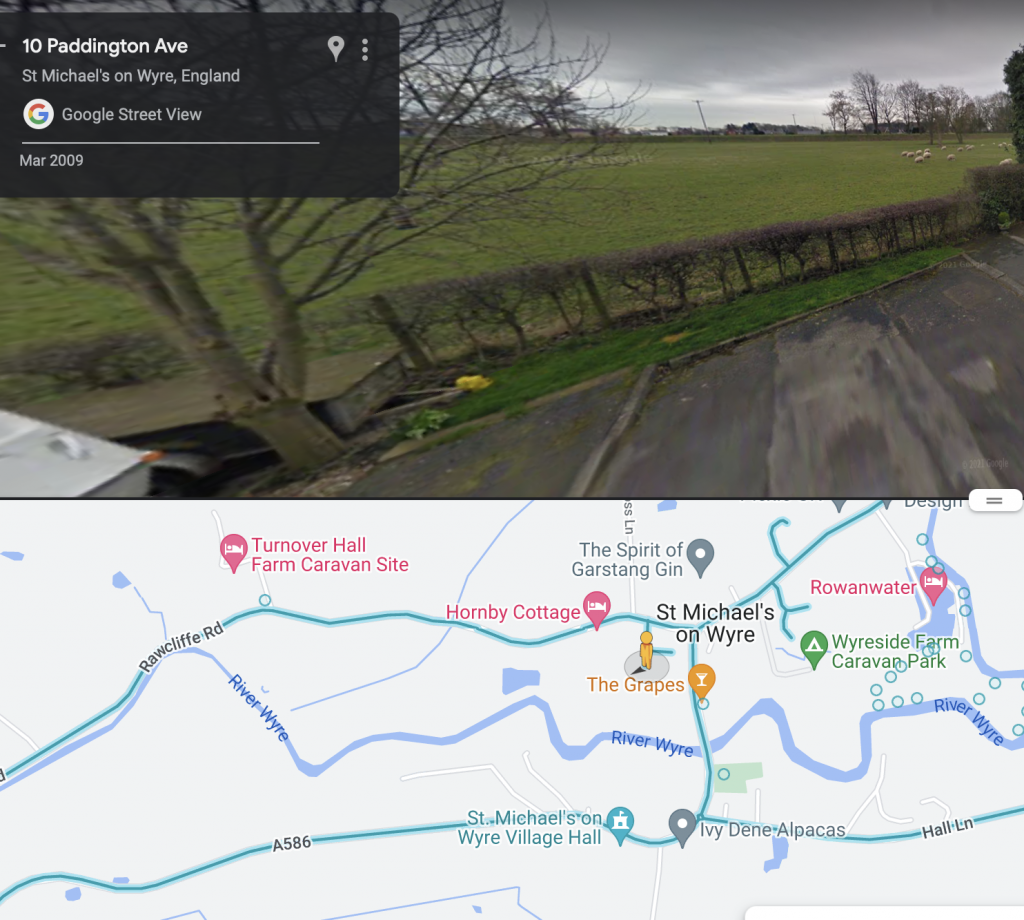The image size is (1024, 920).
Task: Click the A586 road label
Action: tap(291, 844)
